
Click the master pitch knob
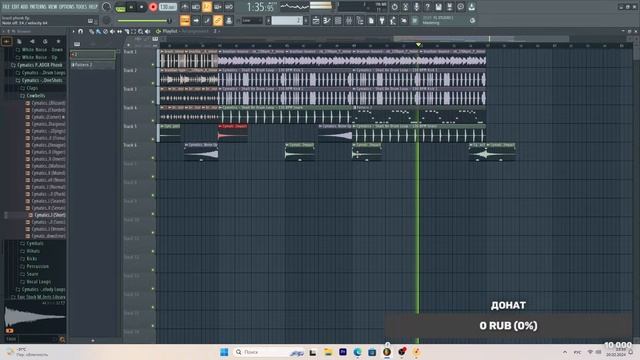[107, 20]
